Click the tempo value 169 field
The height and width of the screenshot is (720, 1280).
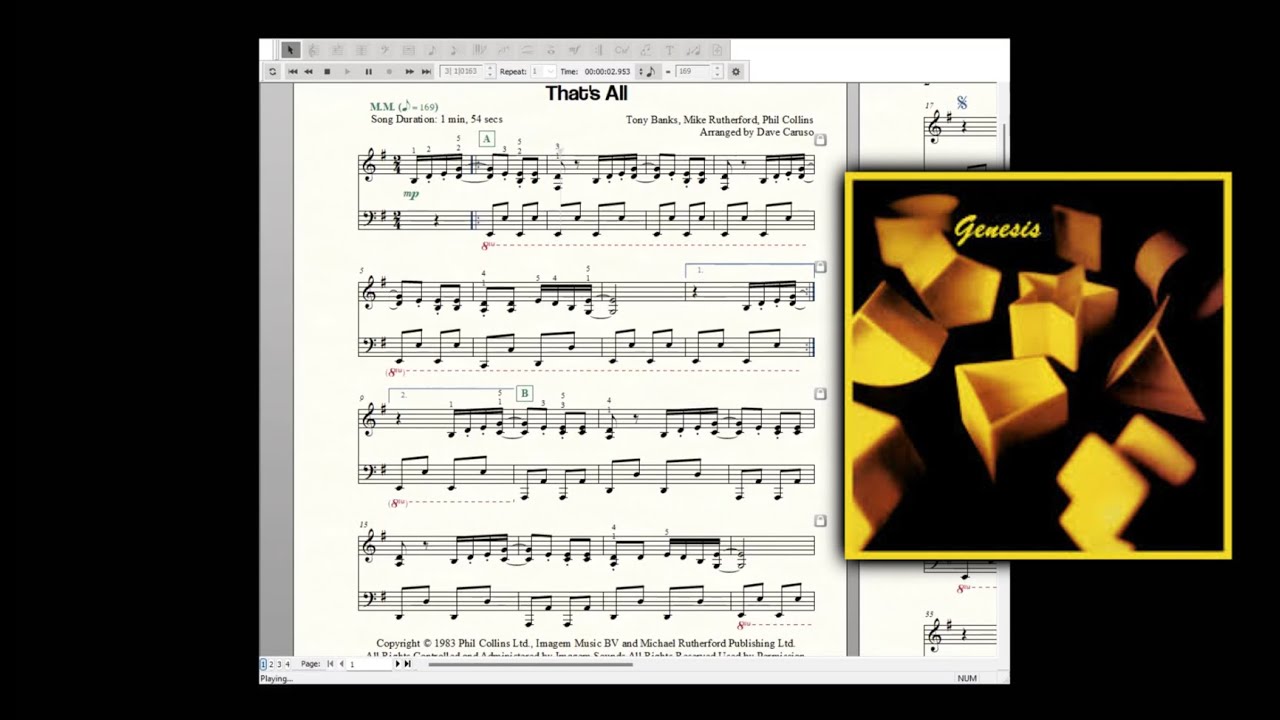pyautogui.click(x=692, y=71)
